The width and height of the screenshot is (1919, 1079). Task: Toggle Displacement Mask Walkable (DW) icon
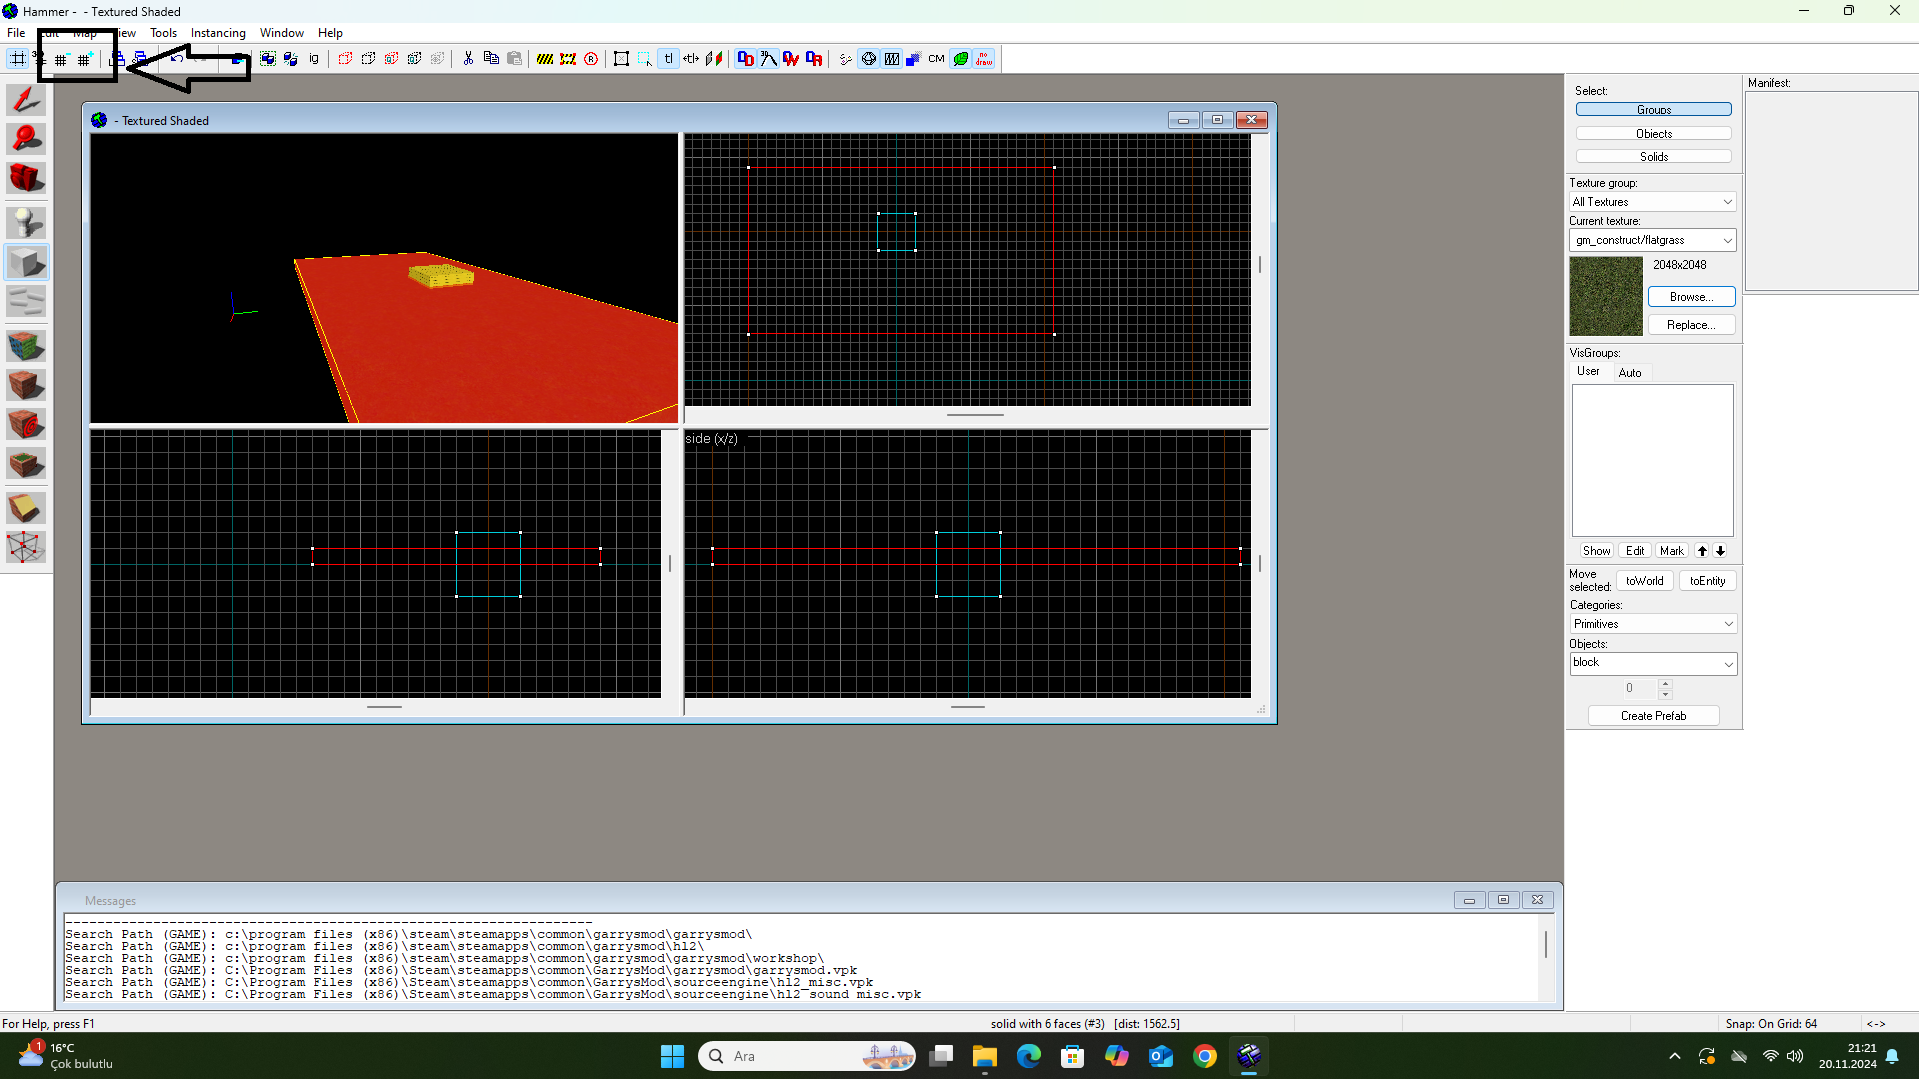coord(791,59)
